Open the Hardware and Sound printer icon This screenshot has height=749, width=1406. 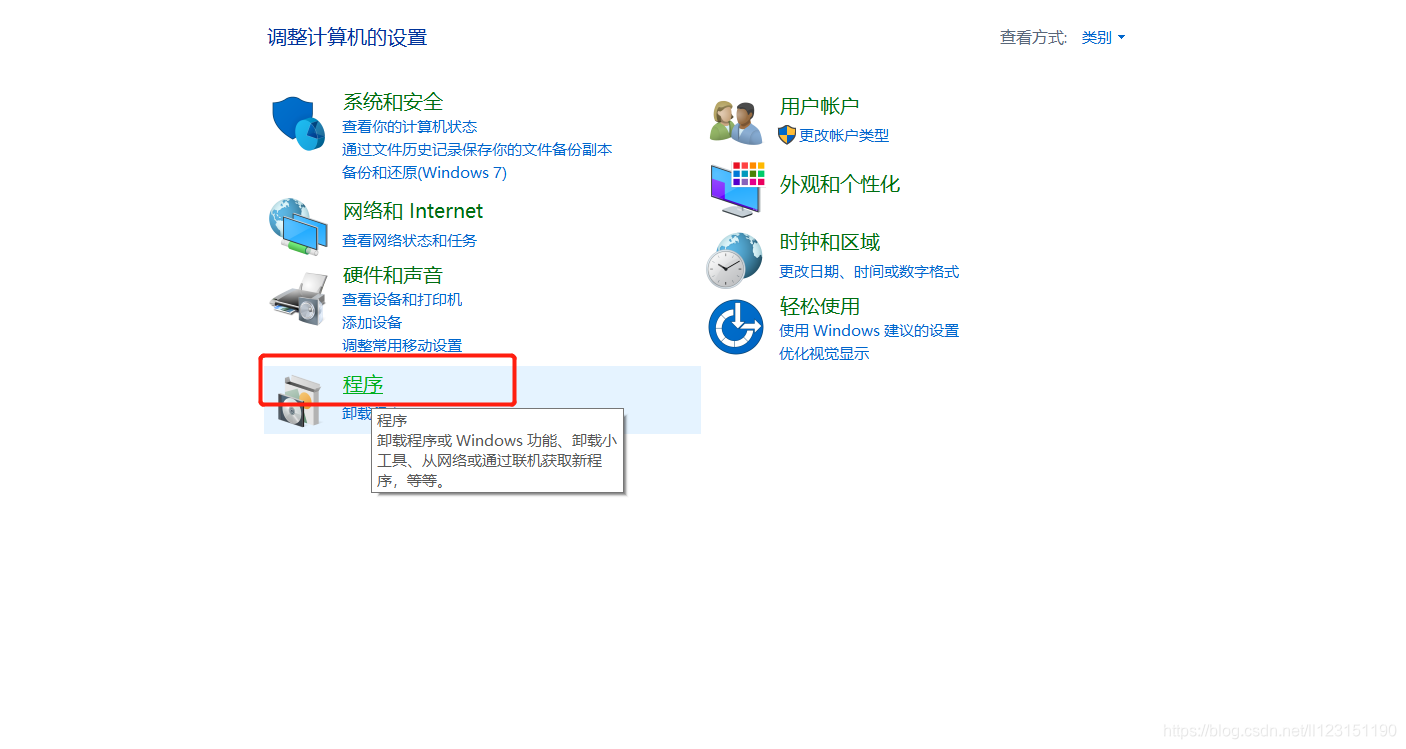pos(298,298)
